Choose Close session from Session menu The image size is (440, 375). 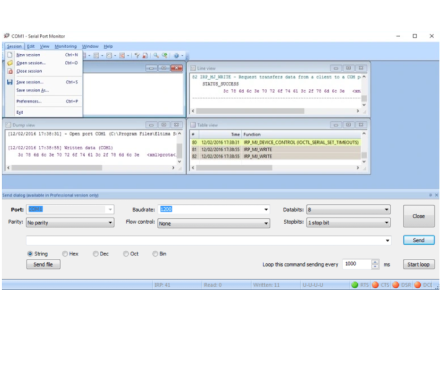[44, 71]
